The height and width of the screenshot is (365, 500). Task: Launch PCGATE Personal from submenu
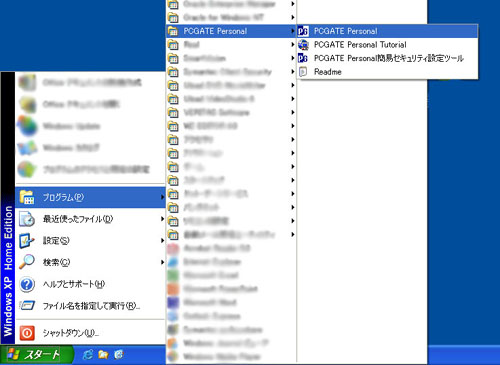[388, 31]
